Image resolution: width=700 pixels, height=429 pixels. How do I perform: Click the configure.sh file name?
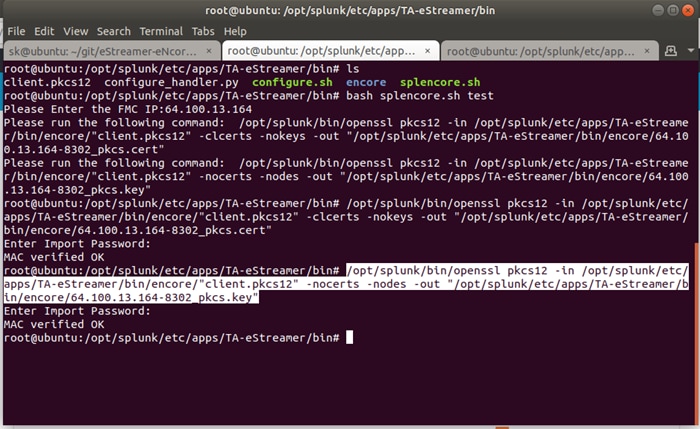[x=292, y=82]
